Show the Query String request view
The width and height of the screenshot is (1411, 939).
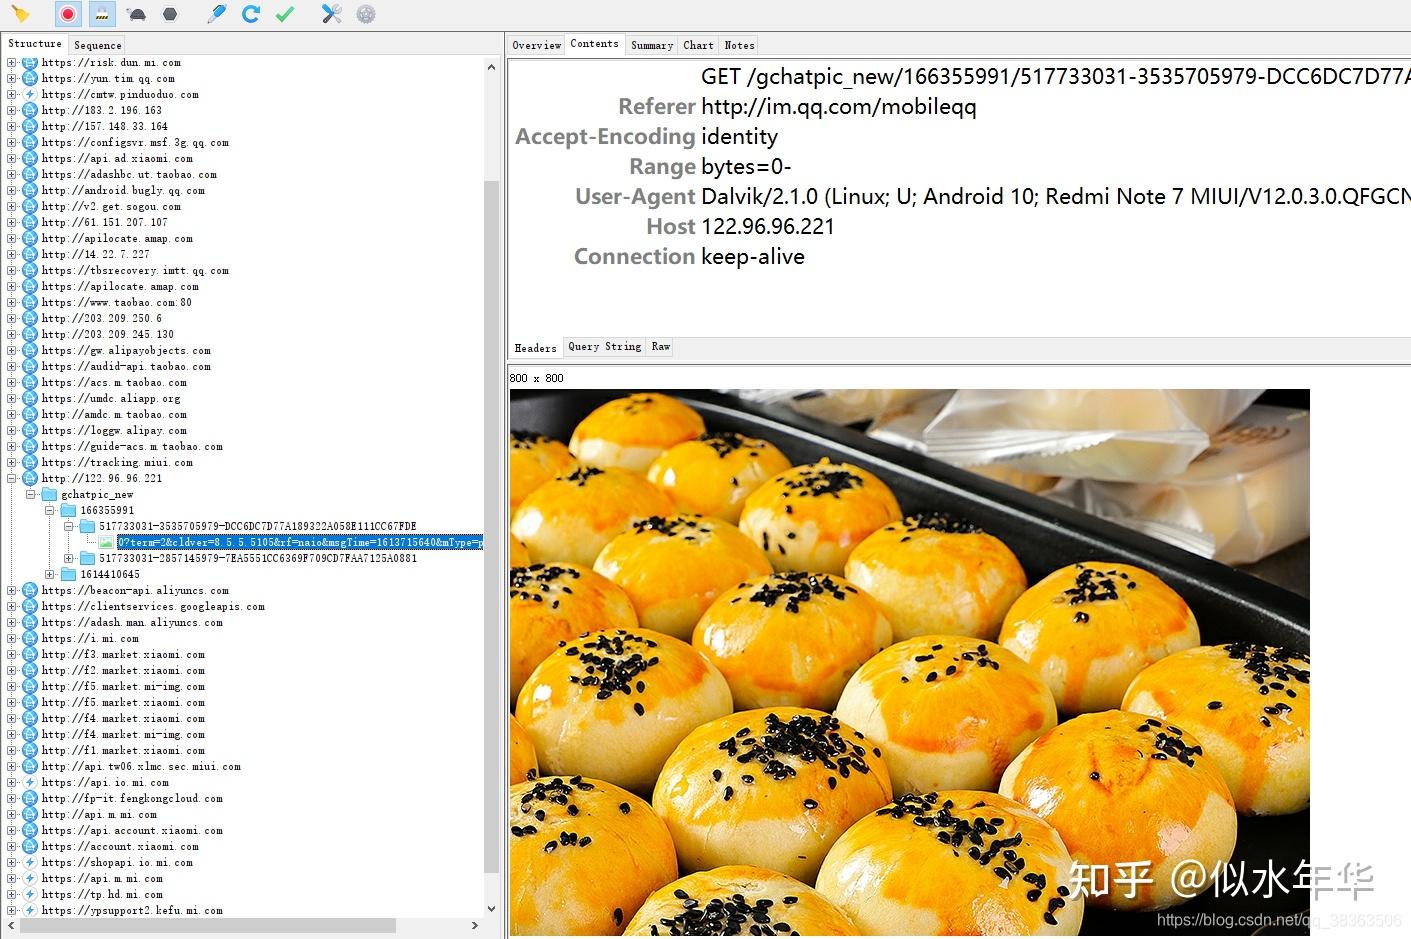point(605,347)
